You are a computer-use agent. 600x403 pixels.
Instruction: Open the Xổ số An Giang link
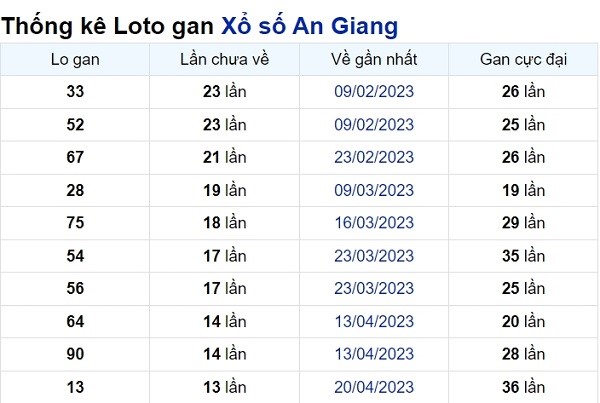(310, 27)
